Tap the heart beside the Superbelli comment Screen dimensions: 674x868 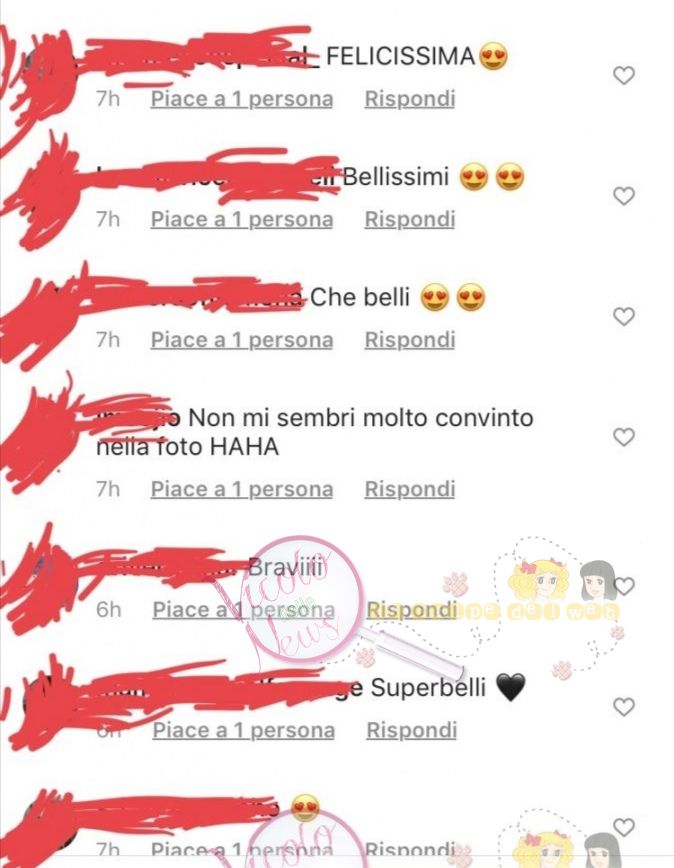coord(624,707)
